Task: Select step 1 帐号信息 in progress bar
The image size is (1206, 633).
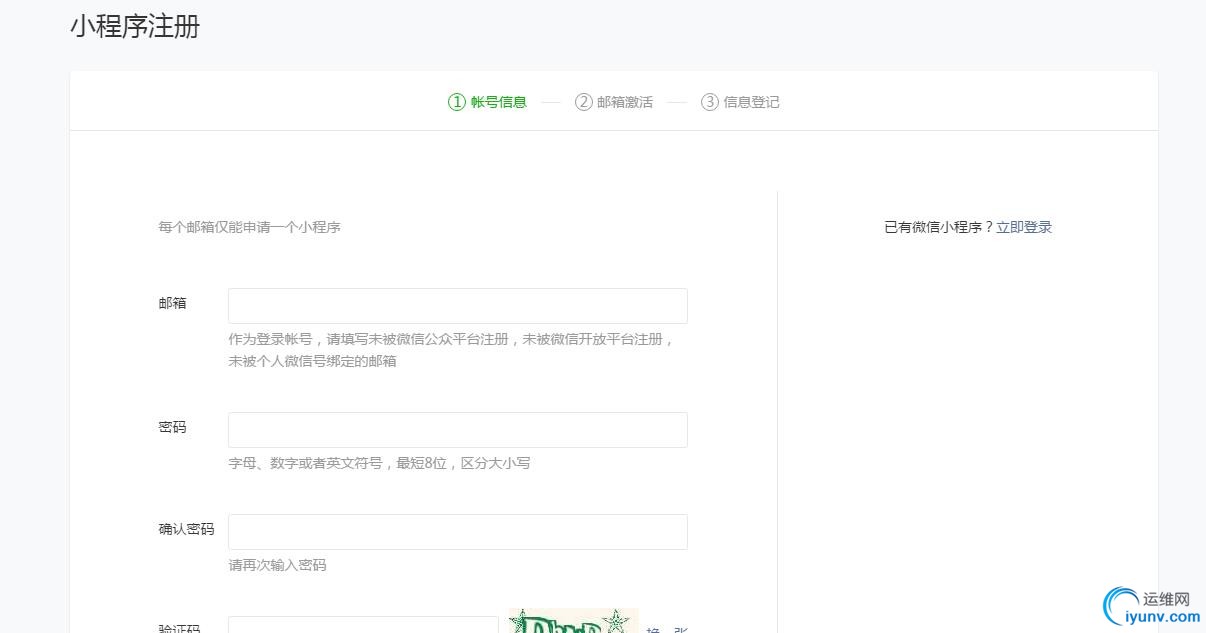Action: [x=487, y=102]
